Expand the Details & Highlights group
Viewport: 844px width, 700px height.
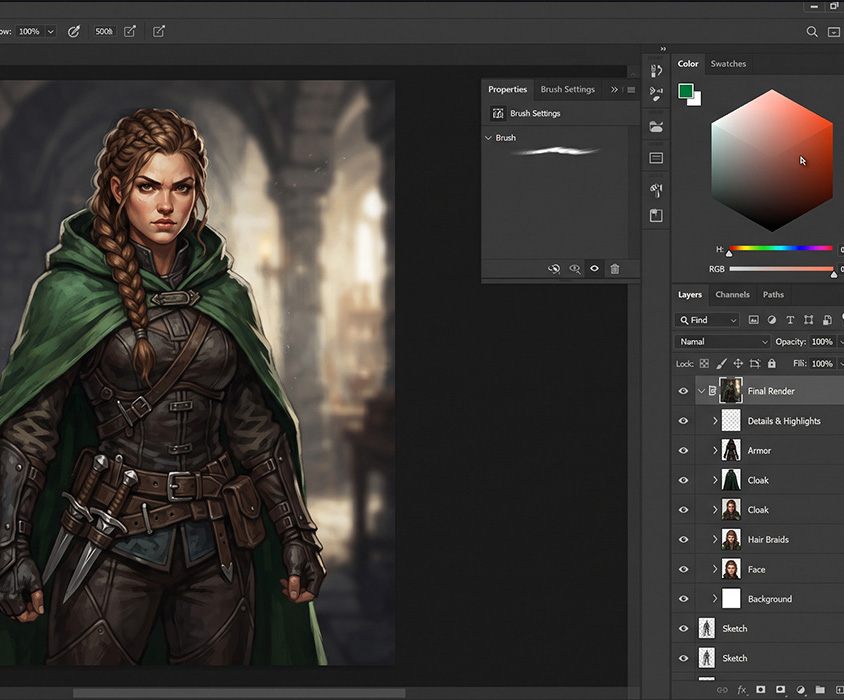[715, 421]
